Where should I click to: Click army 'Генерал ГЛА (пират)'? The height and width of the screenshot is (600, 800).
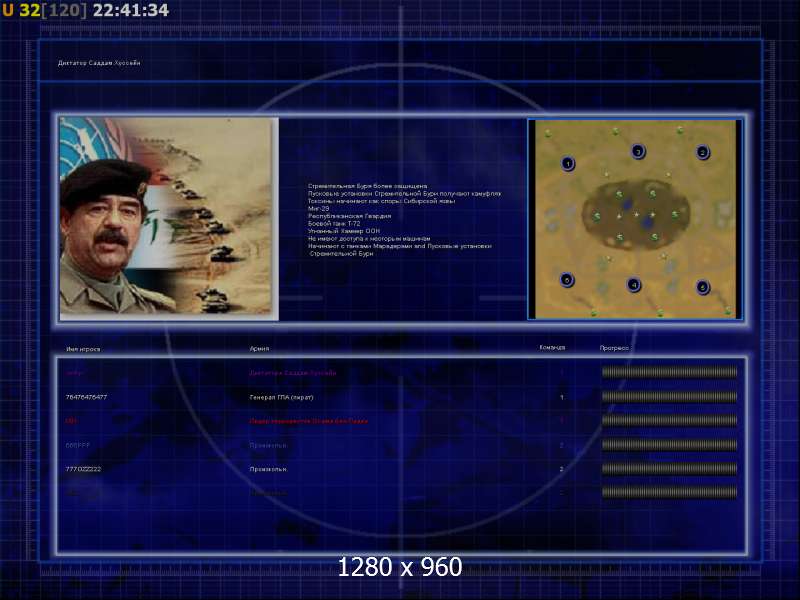click(x=281, y=397)
